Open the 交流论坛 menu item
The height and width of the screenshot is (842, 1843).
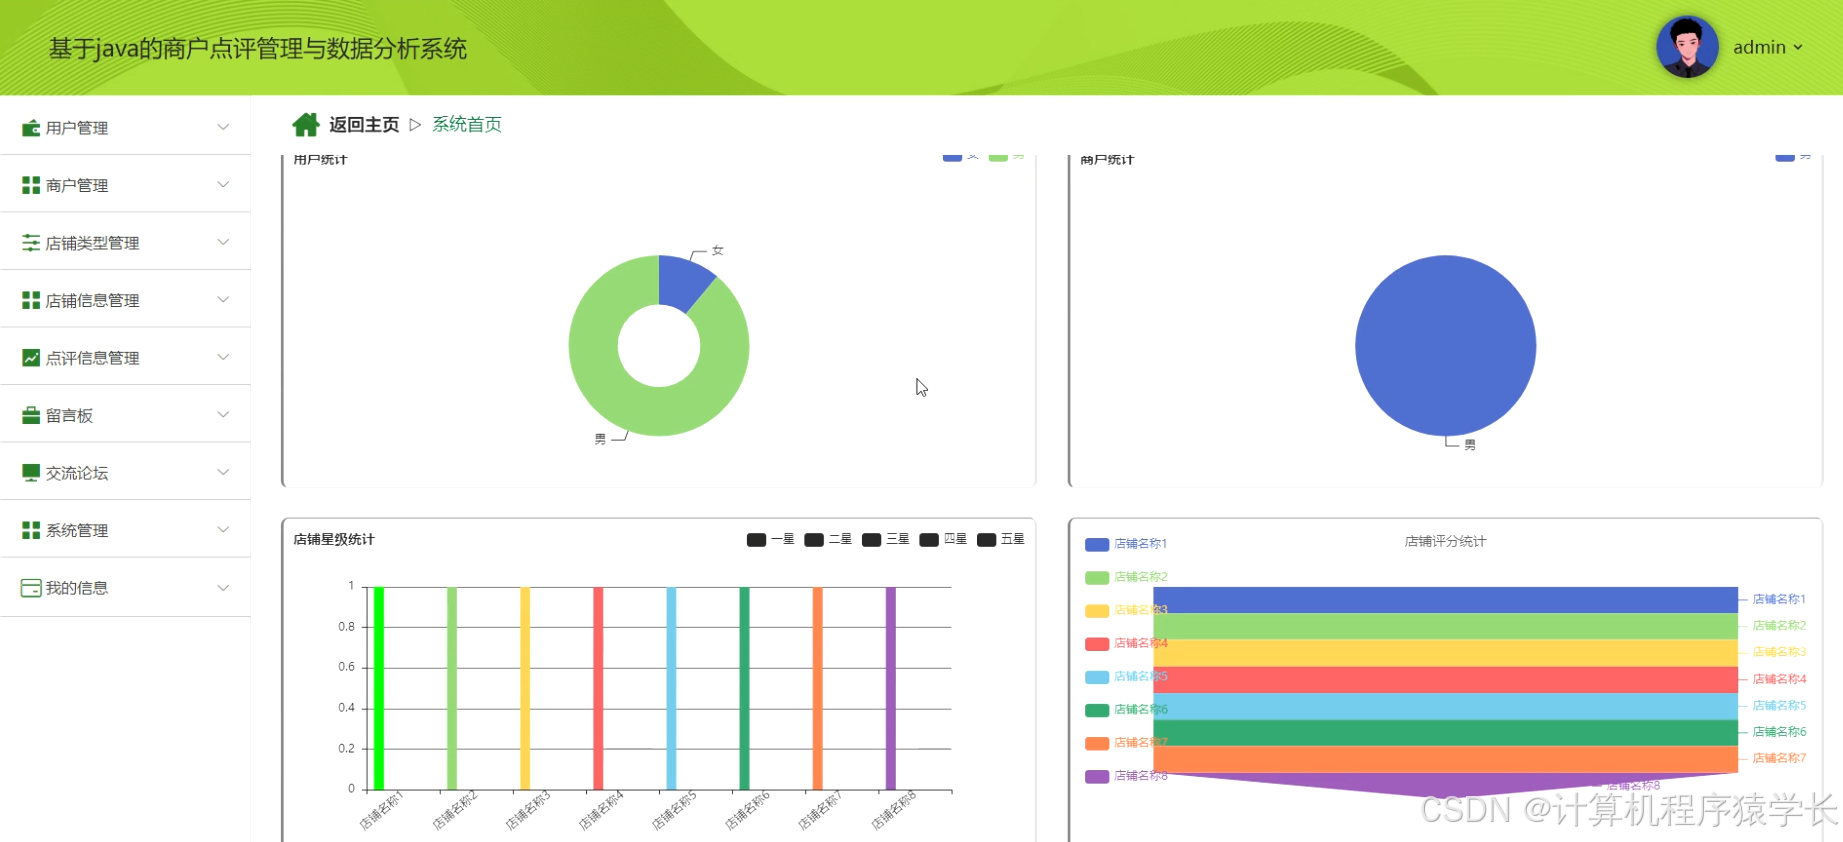click(125, 472)
